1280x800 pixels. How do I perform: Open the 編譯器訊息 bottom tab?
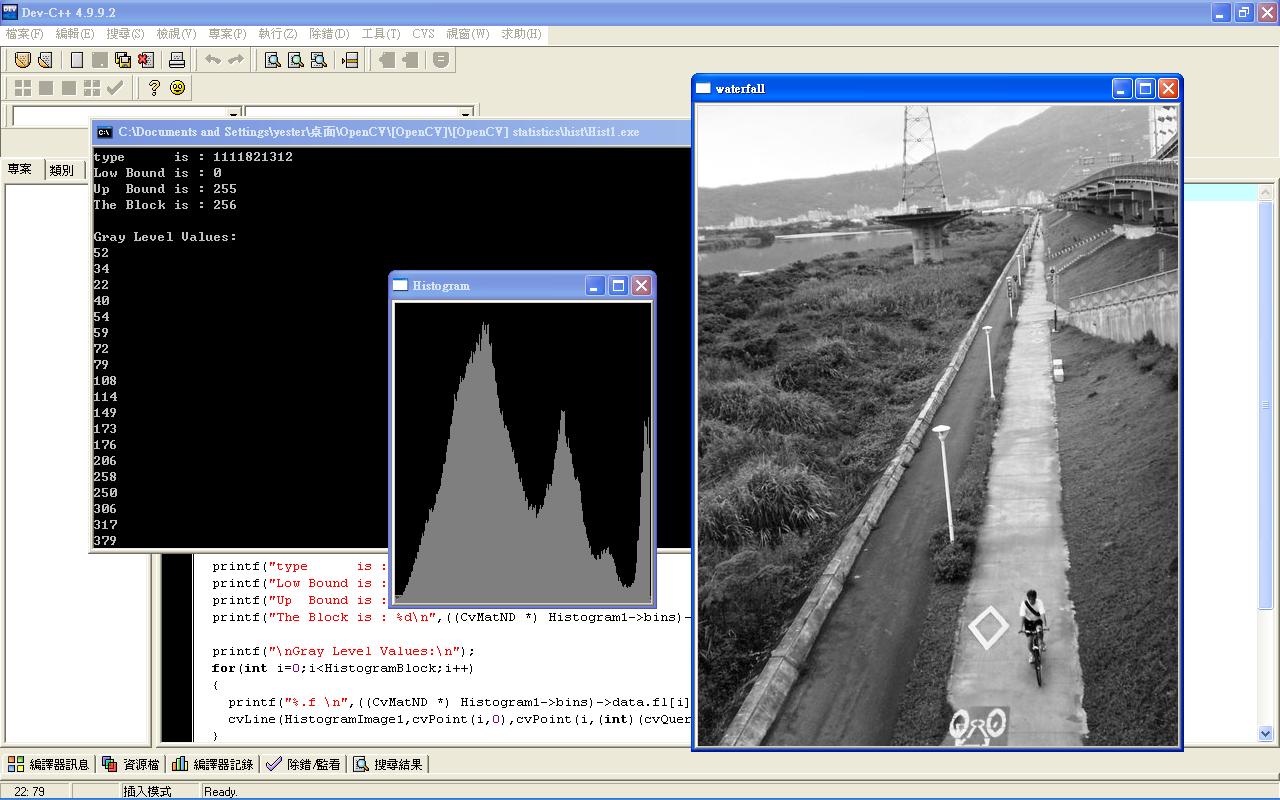(x=49, y=764)
